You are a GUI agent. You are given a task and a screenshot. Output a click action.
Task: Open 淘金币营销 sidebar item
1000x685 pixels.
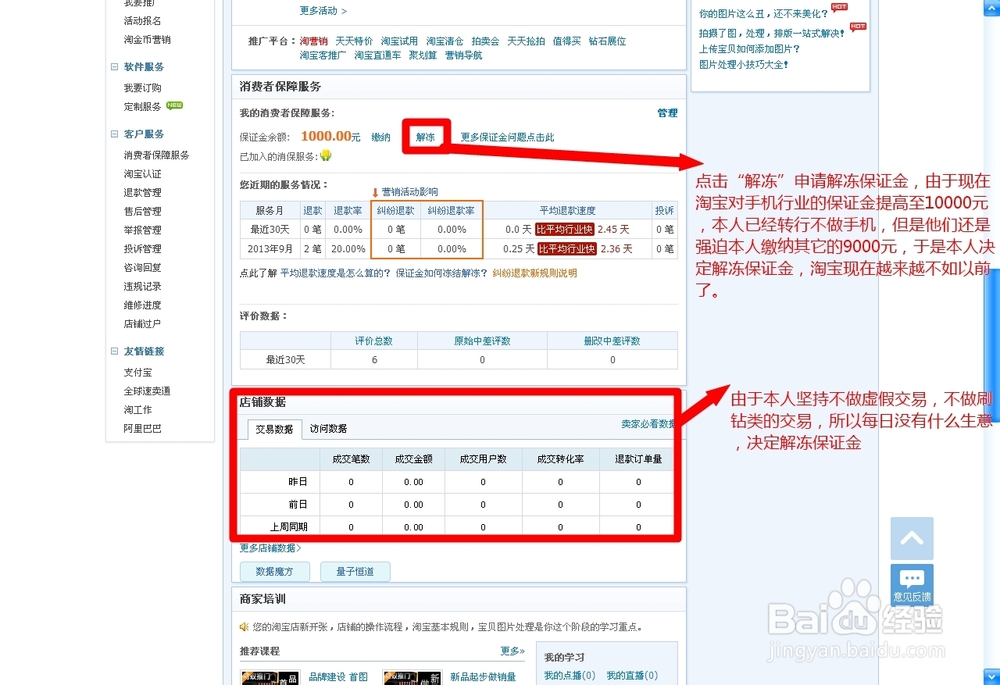click(x=147, y=40)
